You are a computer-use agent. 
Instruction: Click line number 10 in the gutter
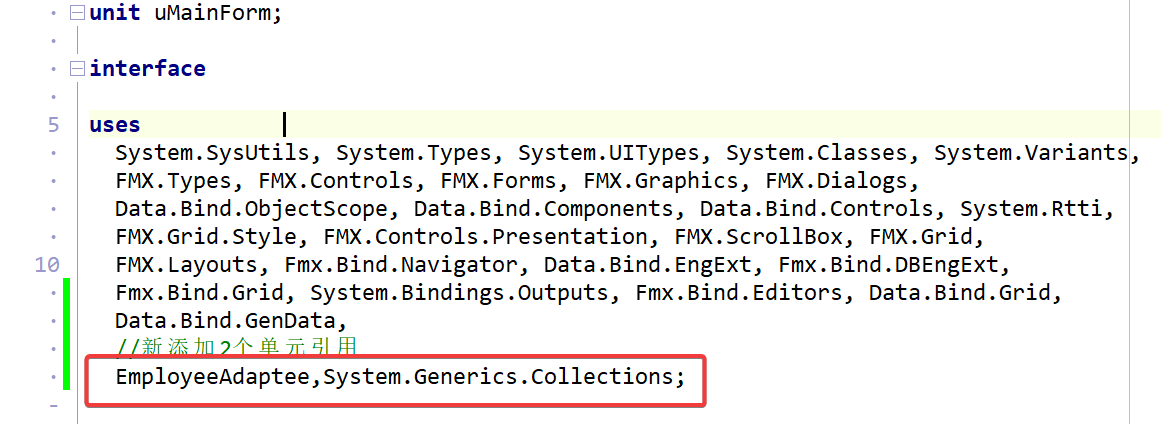point(46,265)
